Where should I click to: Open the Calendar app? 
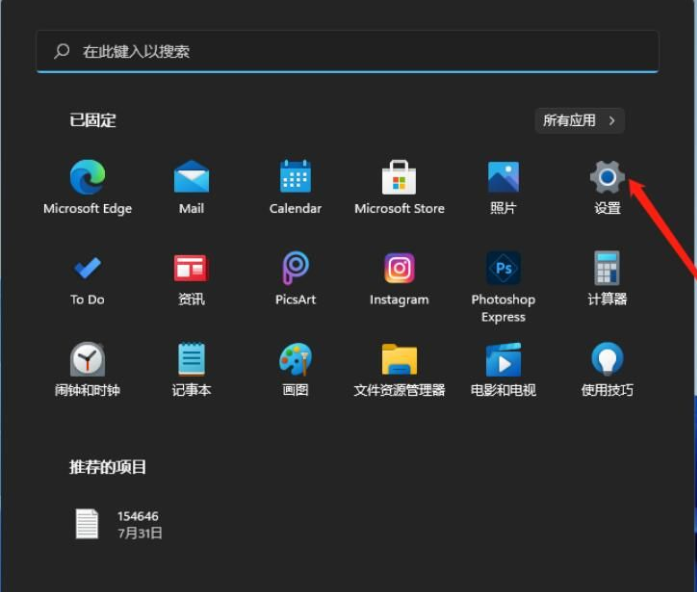pos(295,179)
